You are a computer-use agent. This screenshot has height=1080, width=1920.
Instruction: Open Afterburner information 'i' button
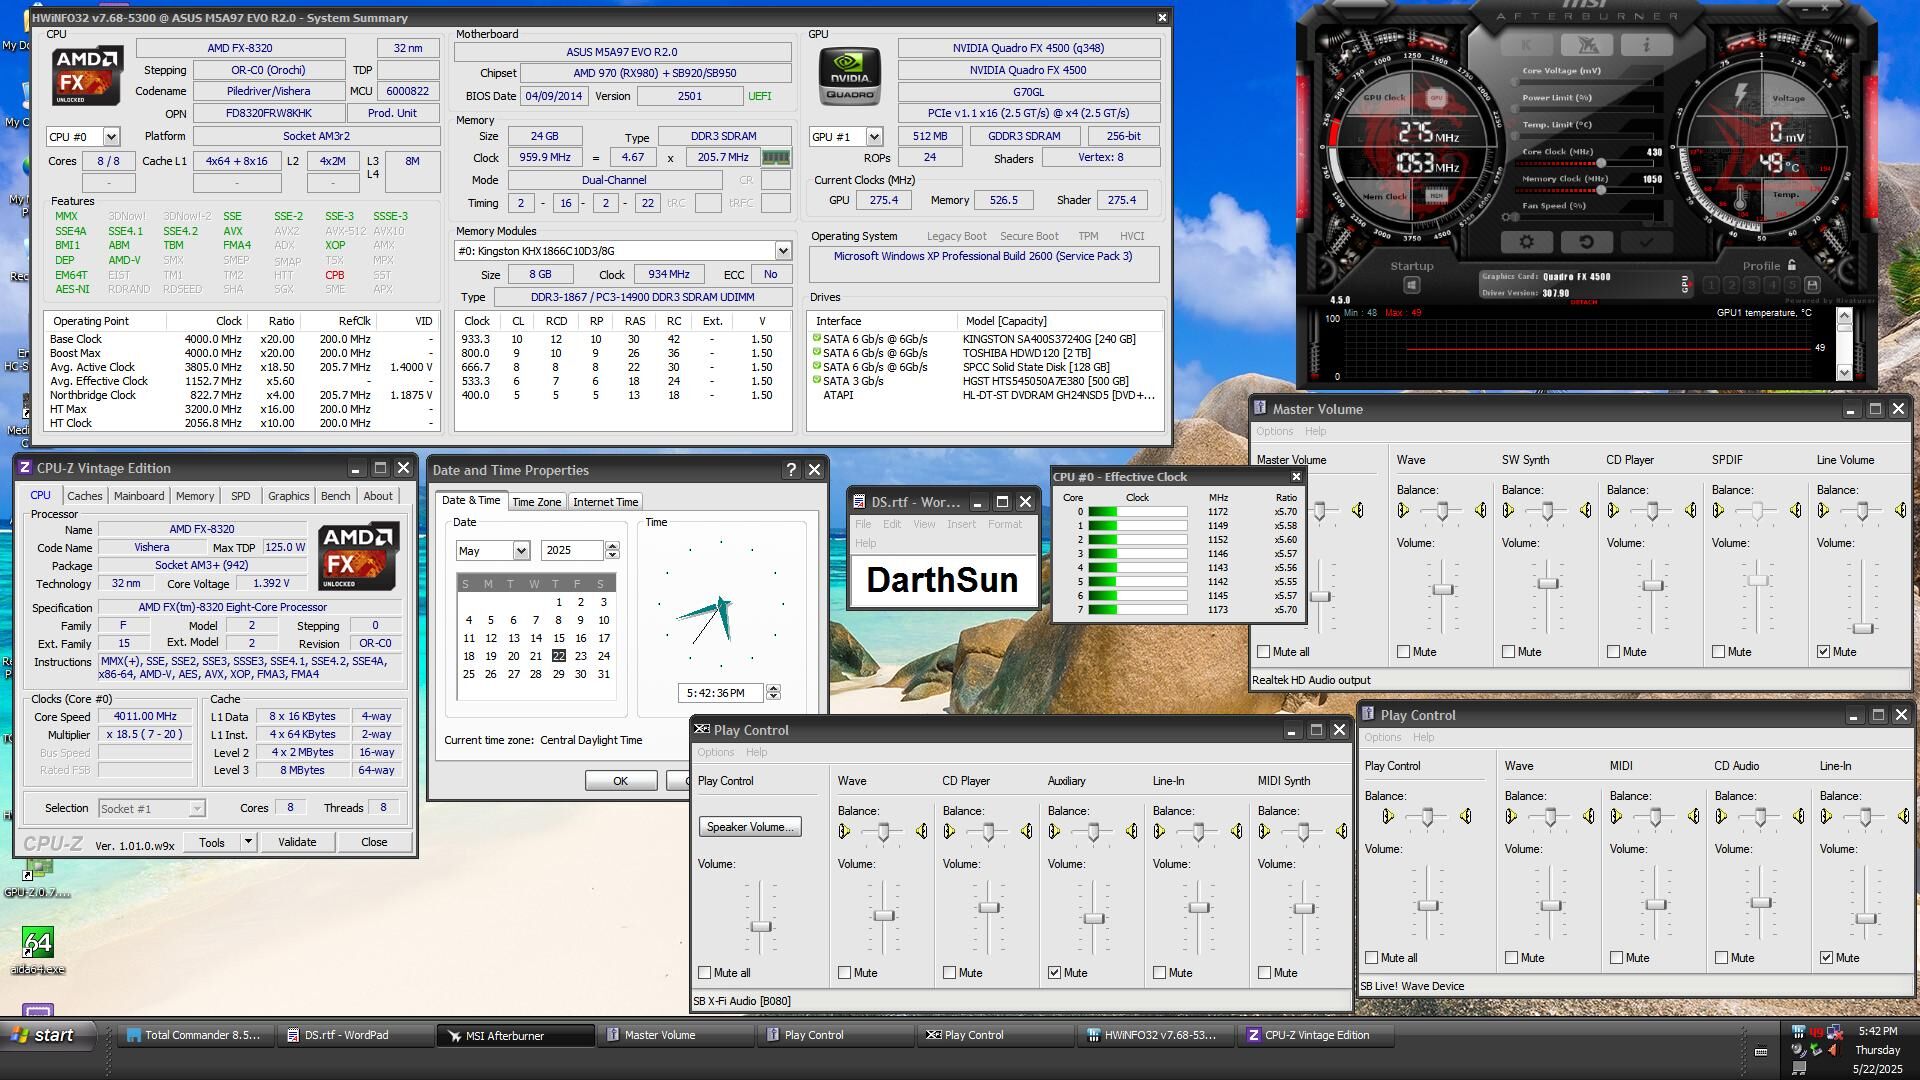pos(1646,45)
